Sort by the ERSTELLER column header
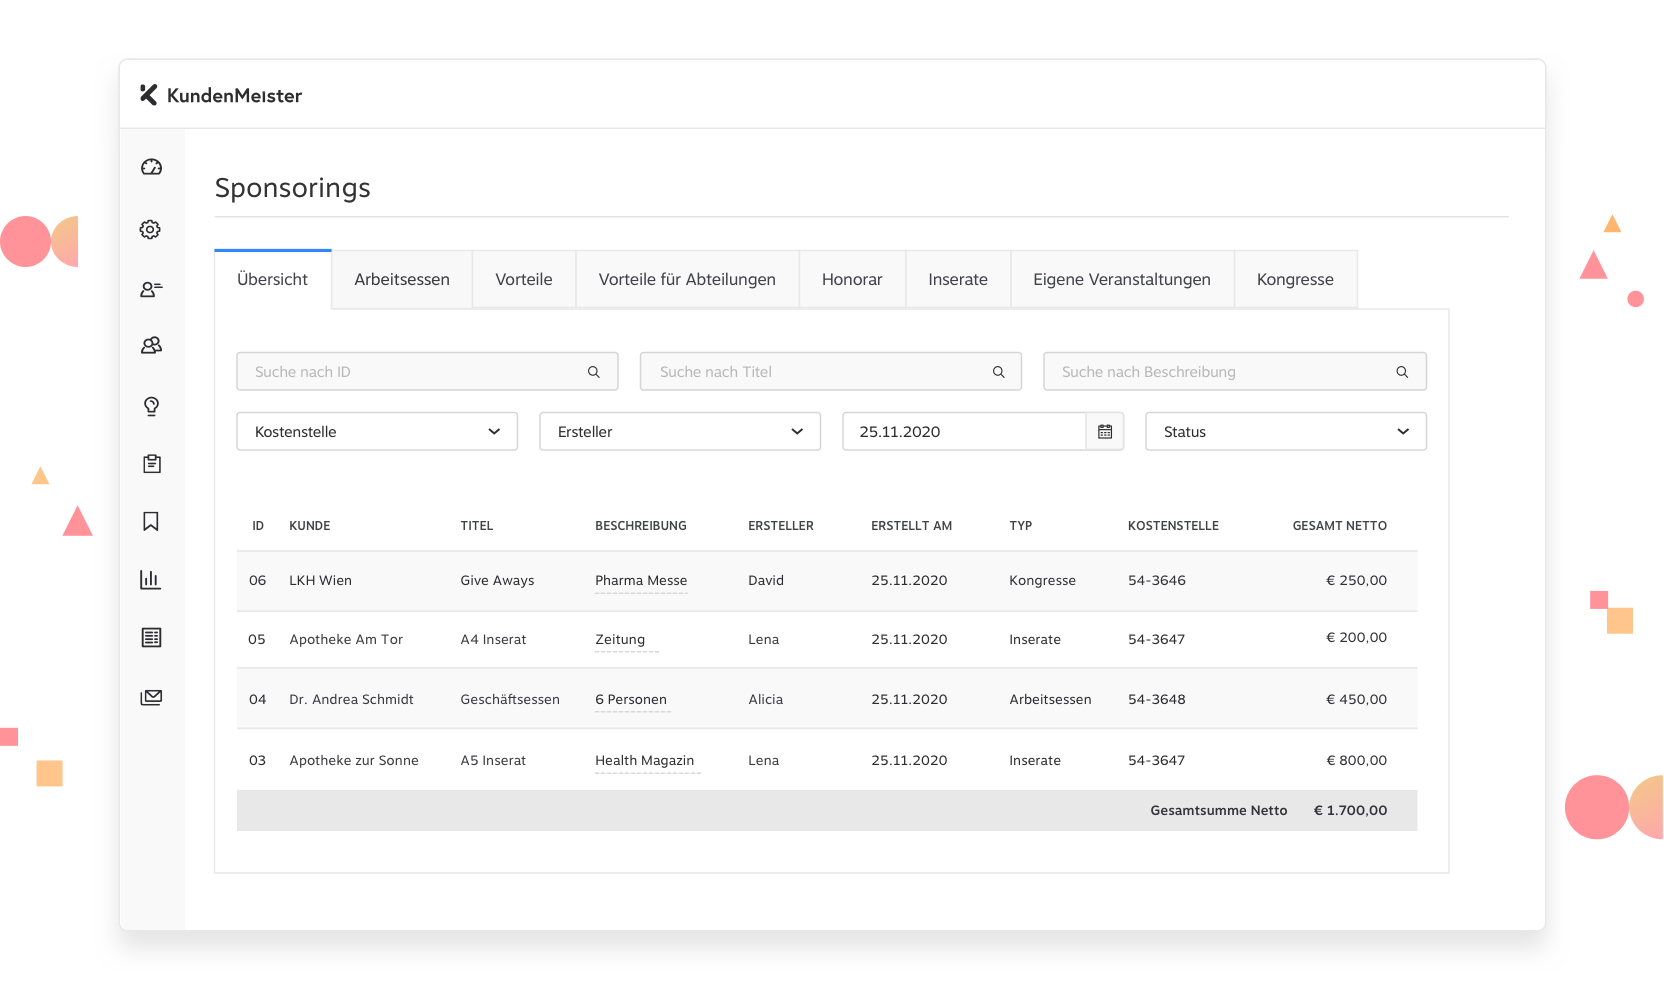Screen dimensions: 1664x990 point(781,526)
